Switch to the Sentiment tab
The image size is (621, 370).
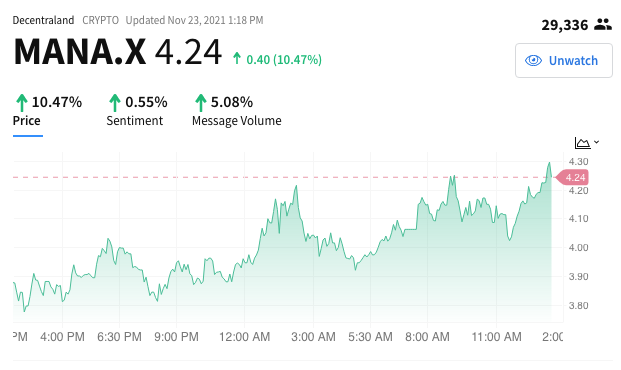[x=135, y=120]
